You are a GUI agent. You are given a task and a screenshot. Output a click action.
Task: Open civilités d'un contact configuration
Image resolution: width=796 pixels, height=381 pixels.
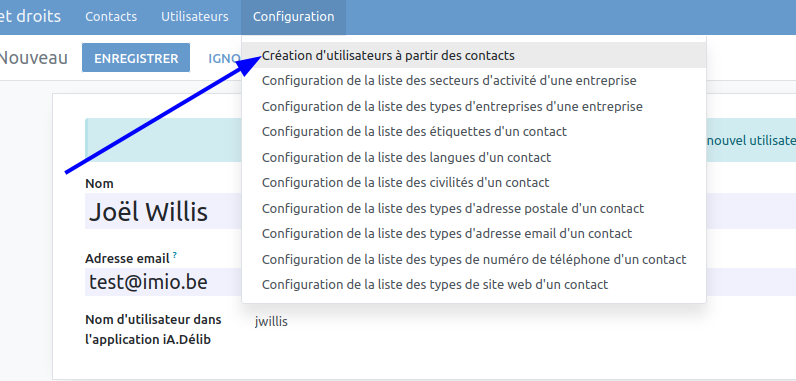tap(474, 183)
